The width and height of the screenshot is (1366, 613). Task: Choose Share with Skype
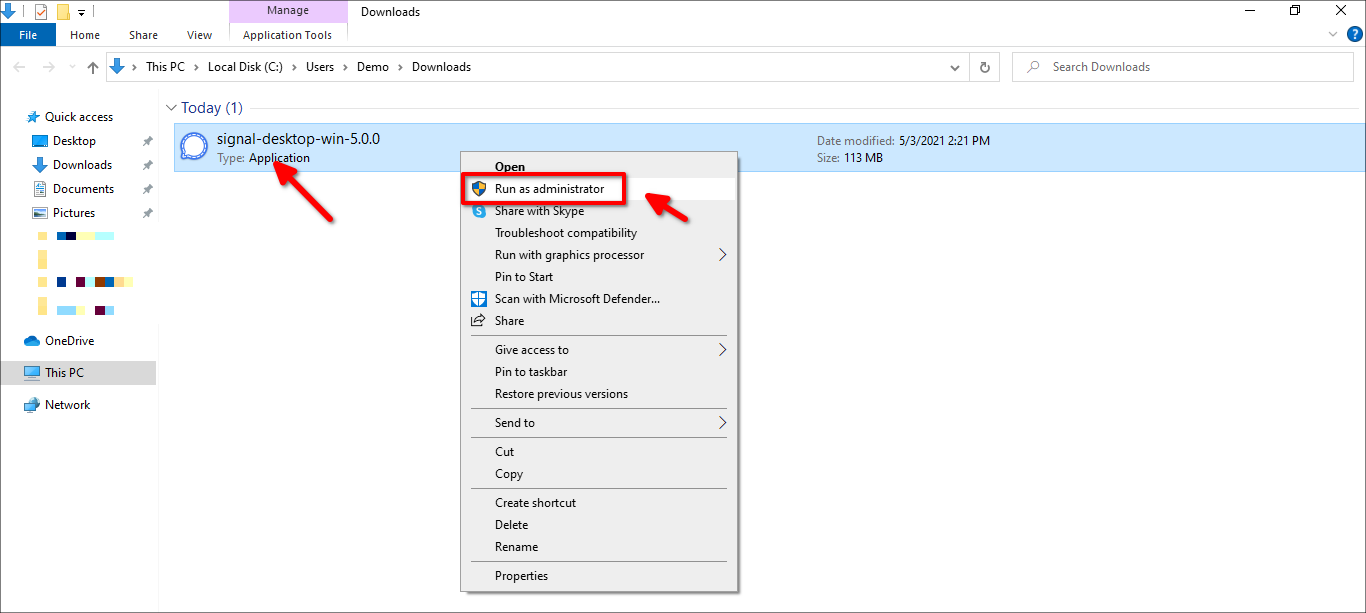click(599, 211)
